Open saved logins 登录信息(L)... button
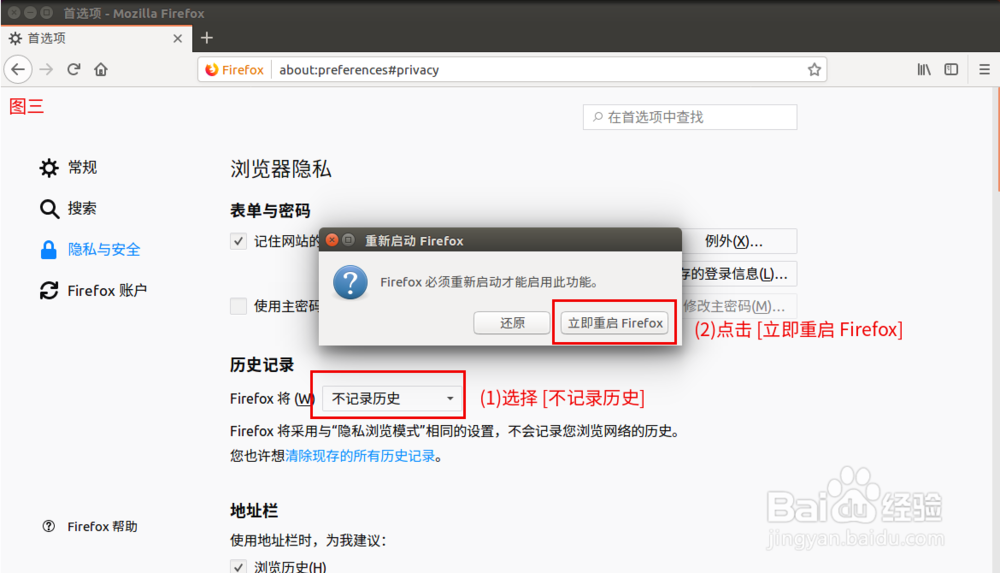The height and width of the screenshot is (573, 1000). coord(739,274)
